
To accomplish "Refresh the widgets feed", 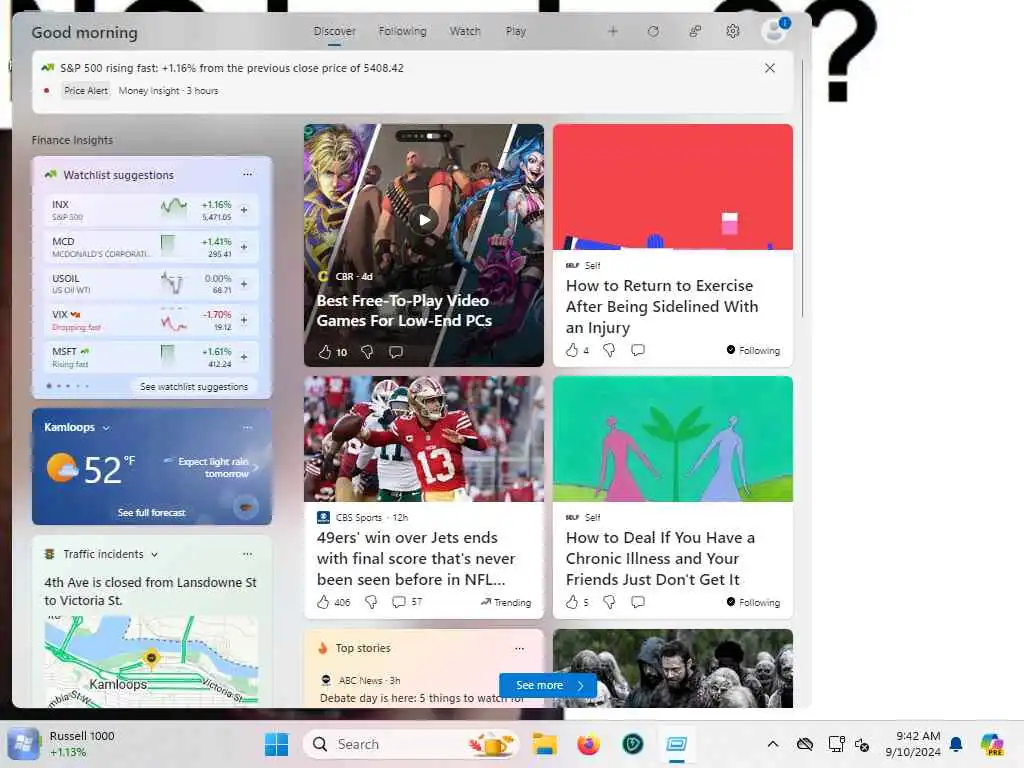I will tap(653, 31).
